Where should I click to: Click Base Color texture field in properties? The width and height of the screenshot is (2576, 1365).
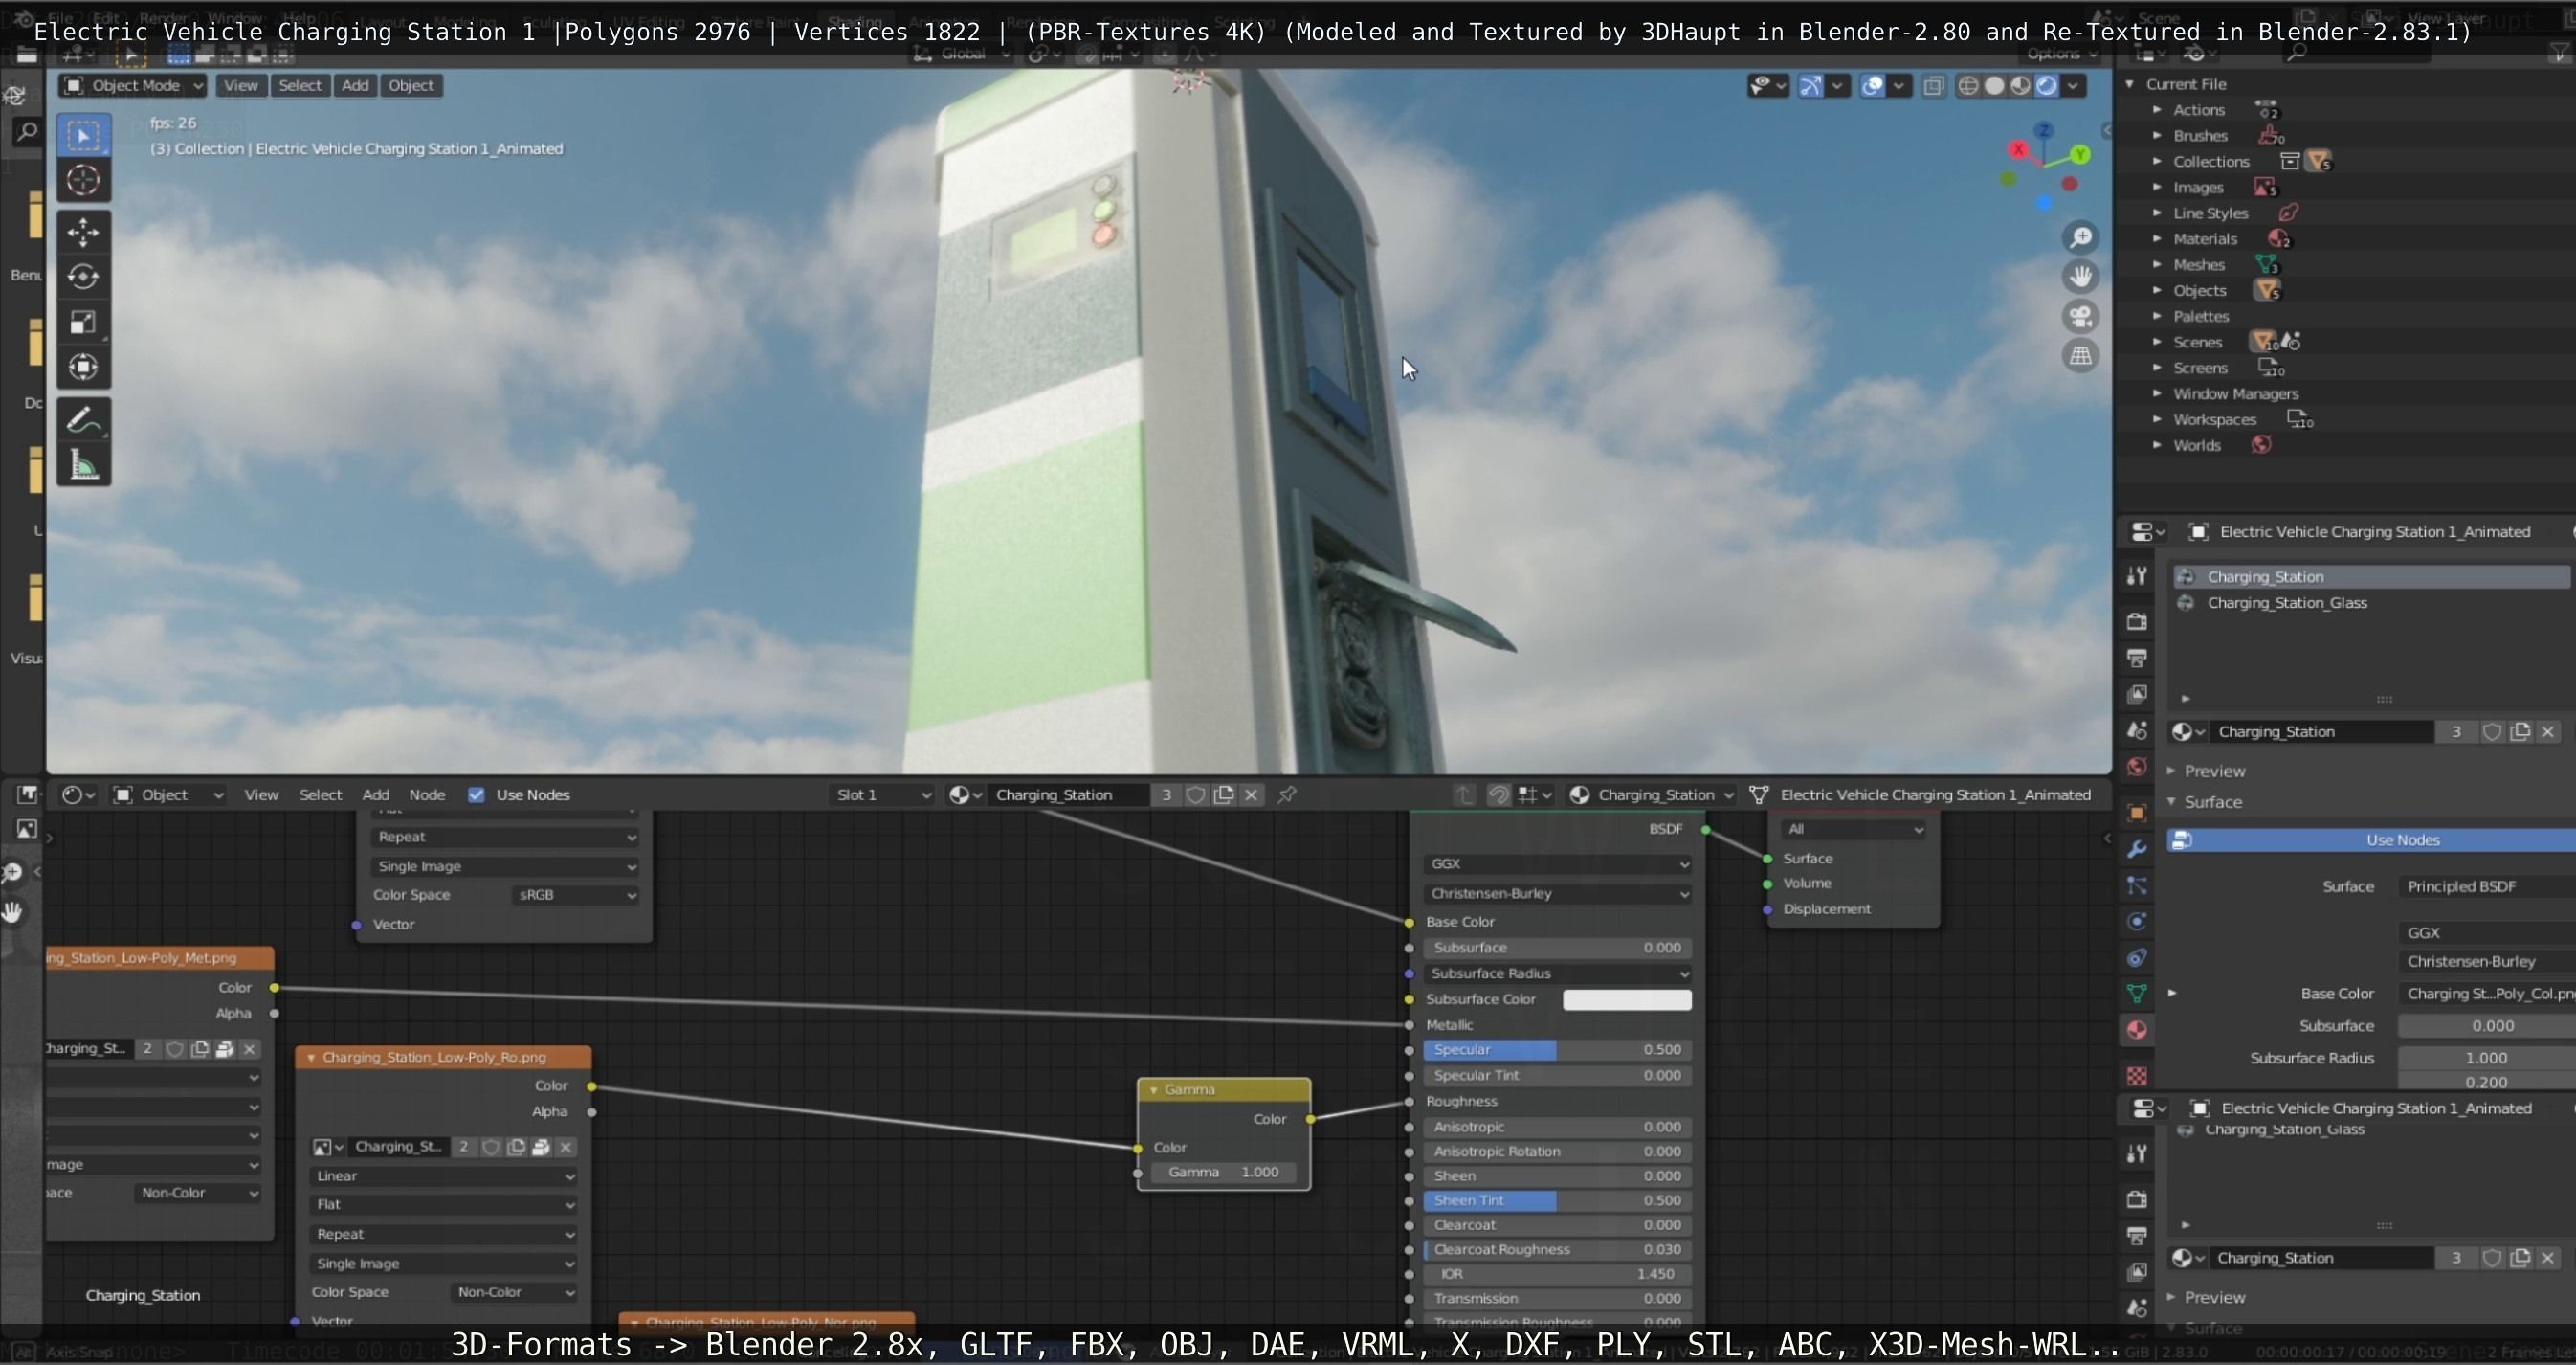point(2487,994)
